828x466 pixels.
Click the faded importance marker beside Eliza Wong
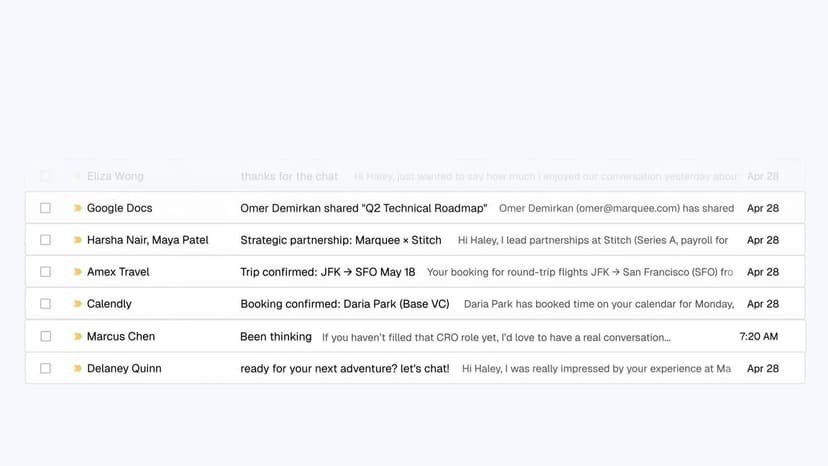coord(78,176)
